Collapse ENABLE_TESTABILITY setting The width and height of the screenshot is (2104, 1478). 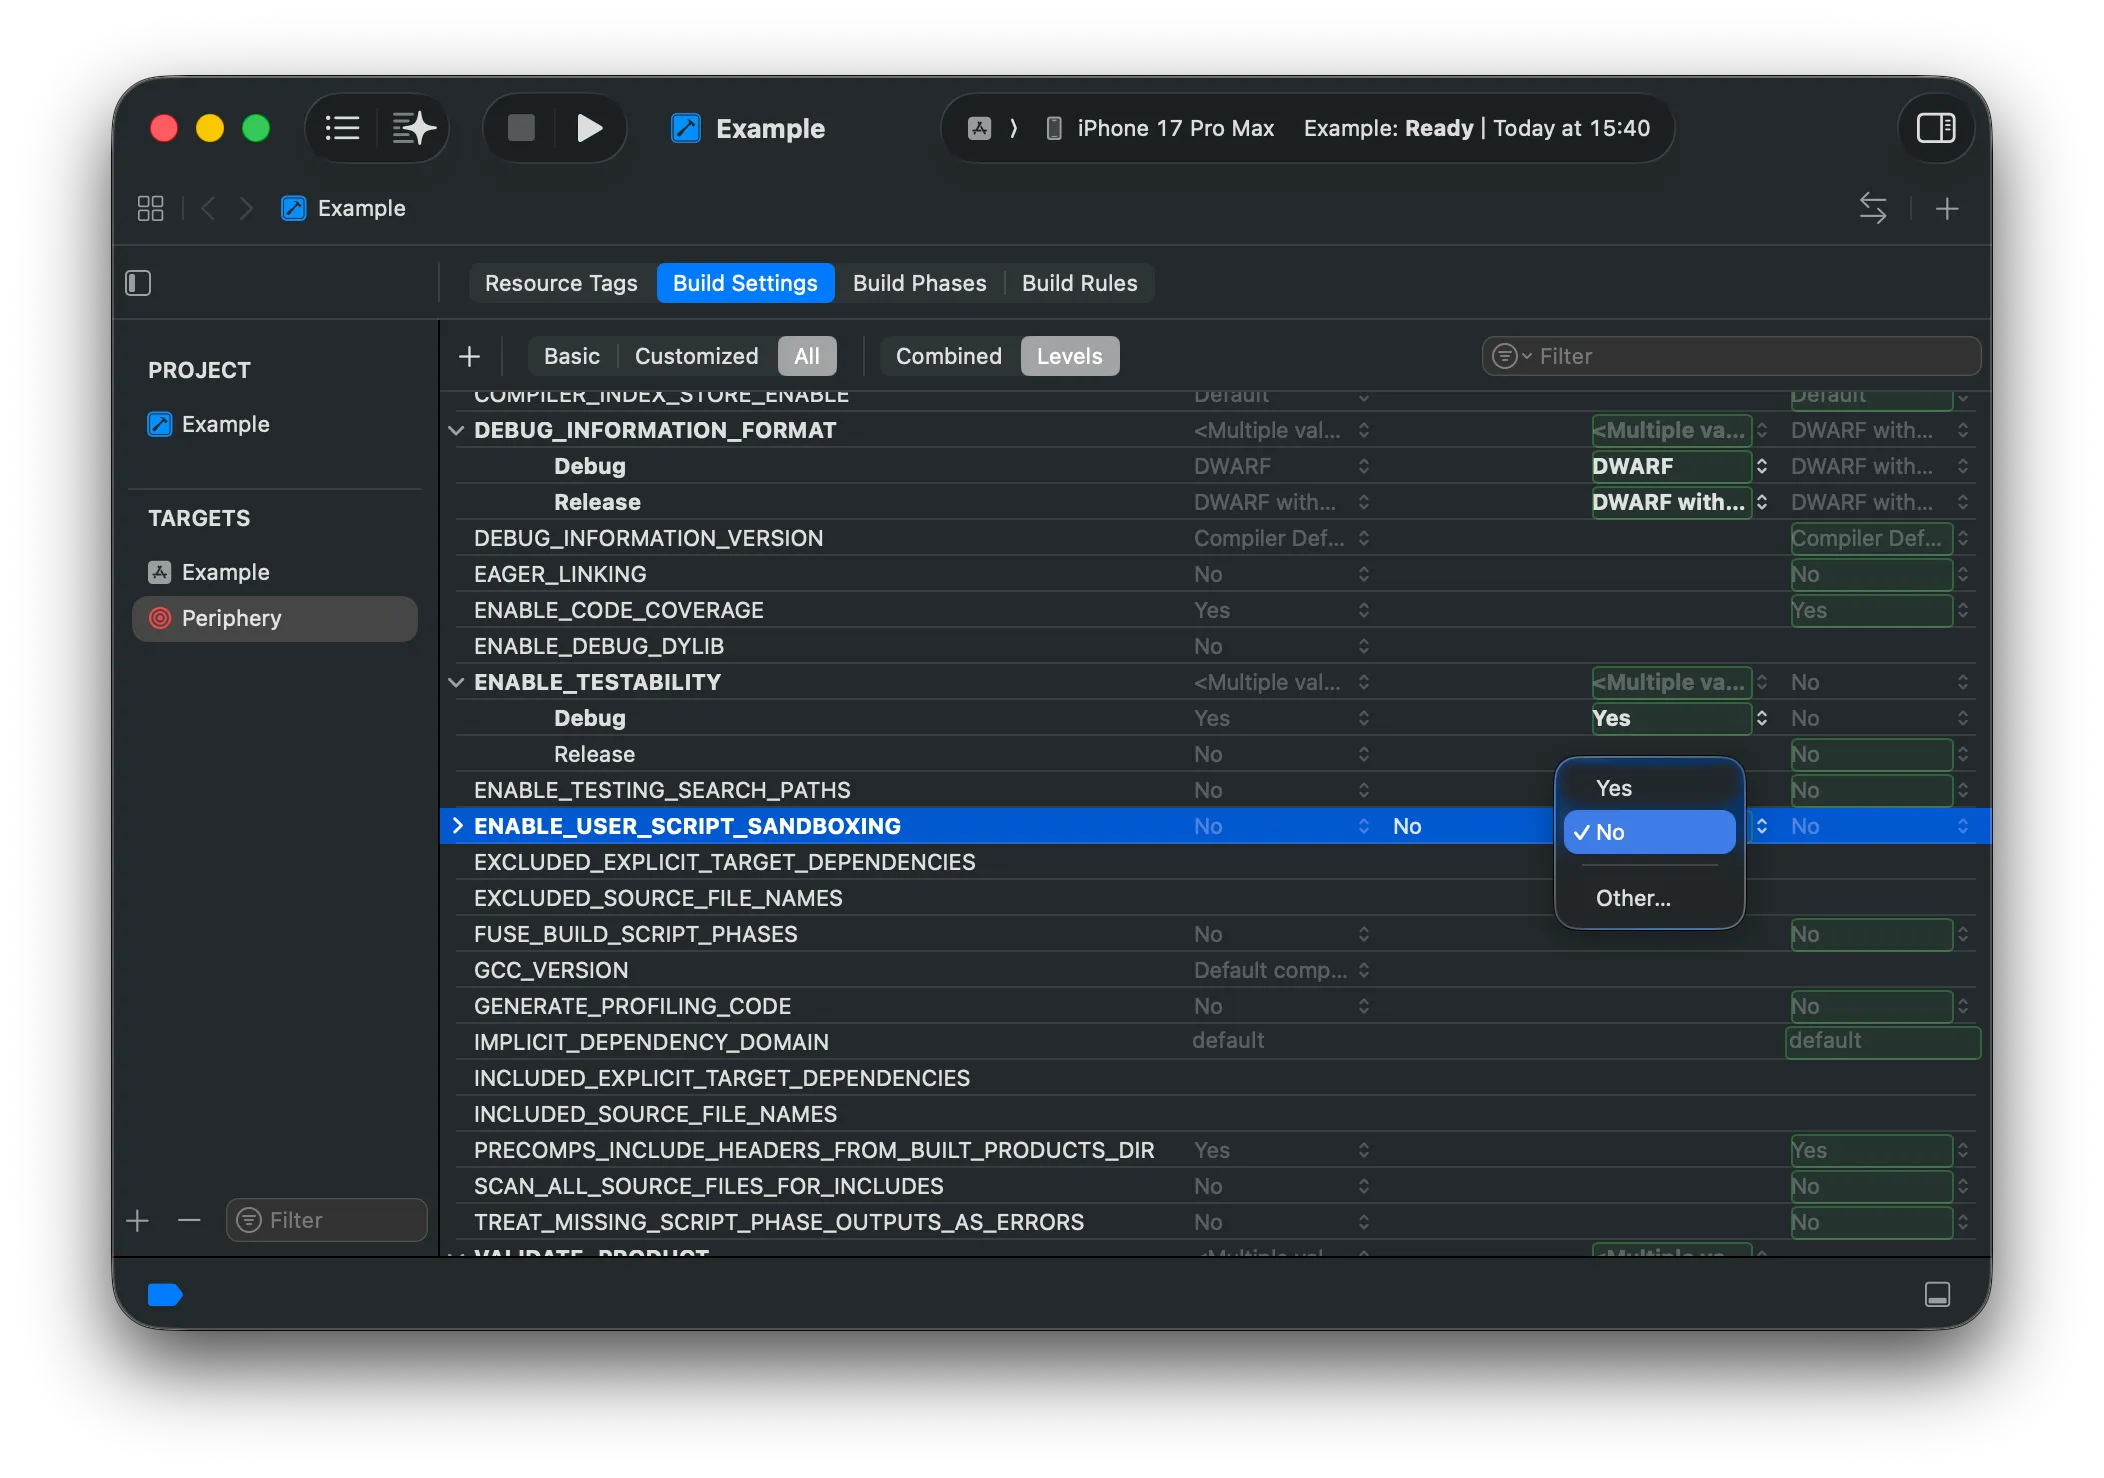point(456,682)
